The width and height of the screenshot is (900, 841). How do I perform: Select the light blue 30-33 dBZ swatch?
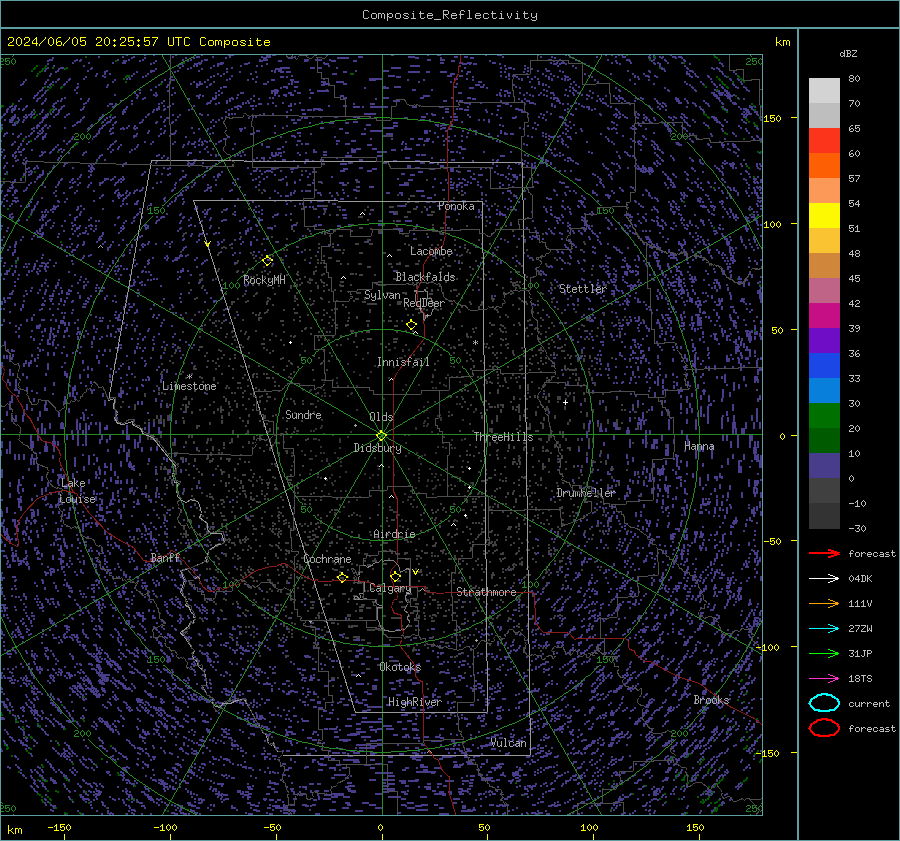[x=824, y=390]
